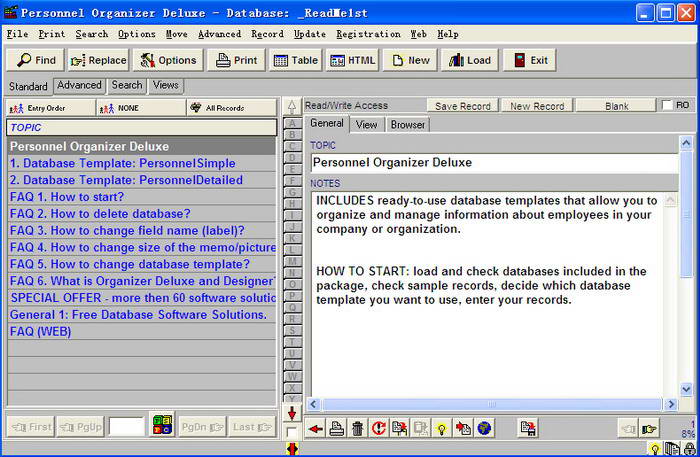Click the up arrow above alphabet index
This screenshot has height=457, width=700.
[292, 107]
